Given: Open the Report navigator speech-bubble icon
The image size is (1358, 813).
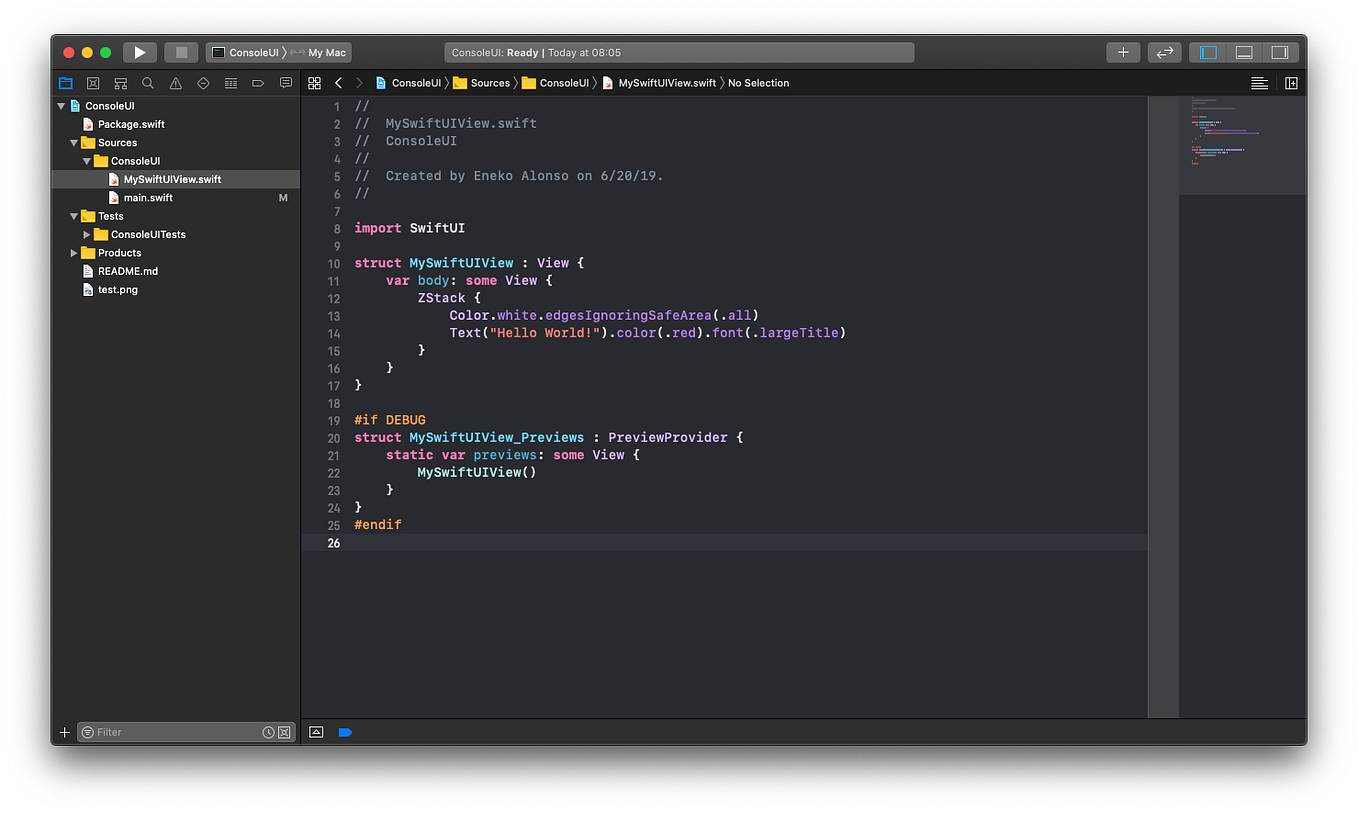Looking at the screenshot, I should [286, 83].
